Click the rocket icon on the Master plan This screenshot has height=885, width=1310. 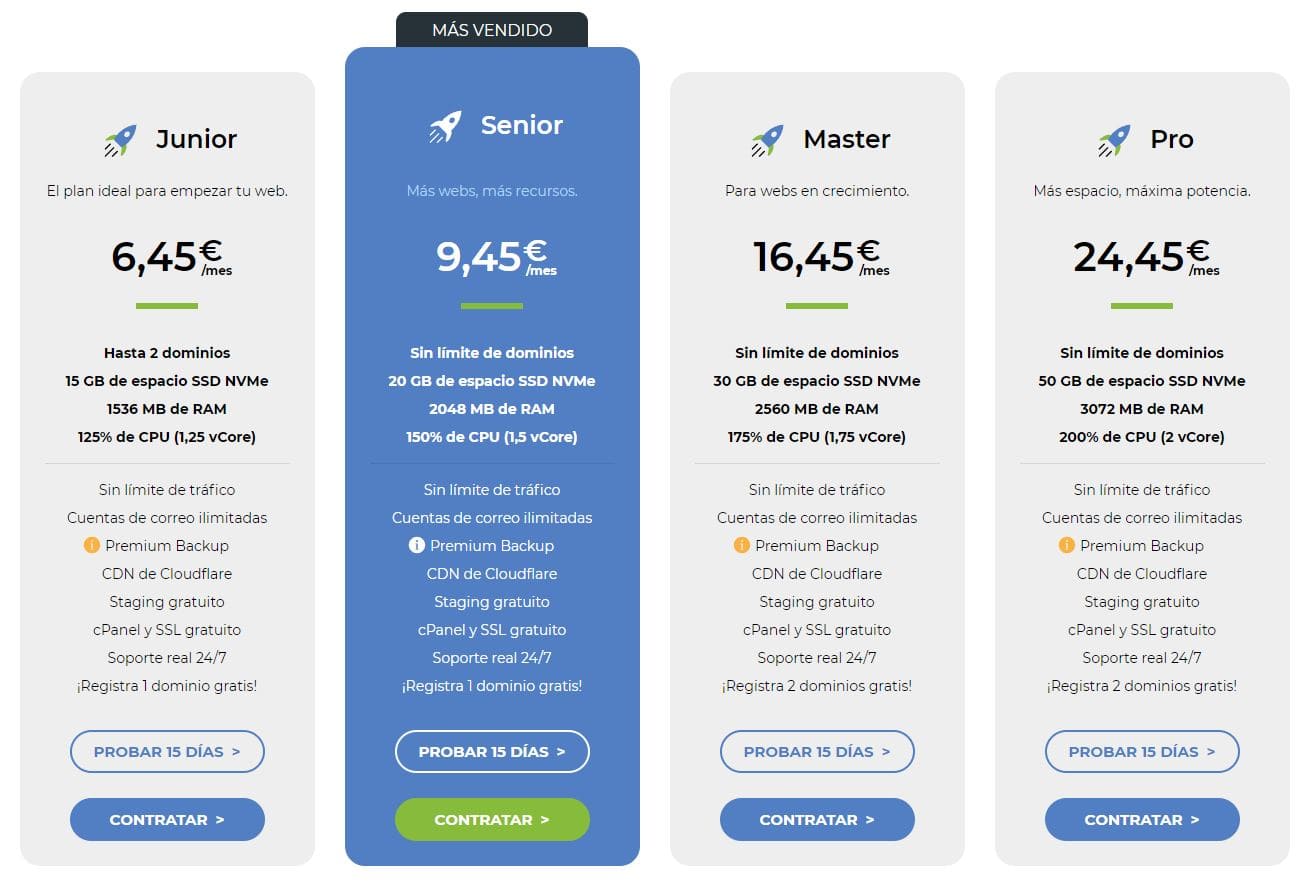click(x=764, y=138)
